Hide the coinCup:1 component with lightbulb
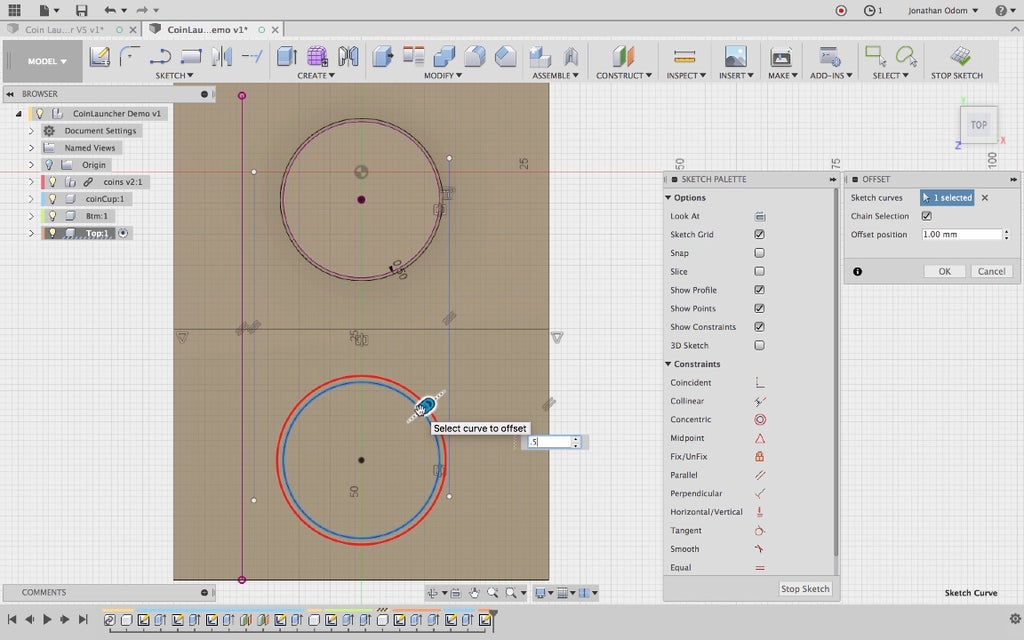 [52, 199]
